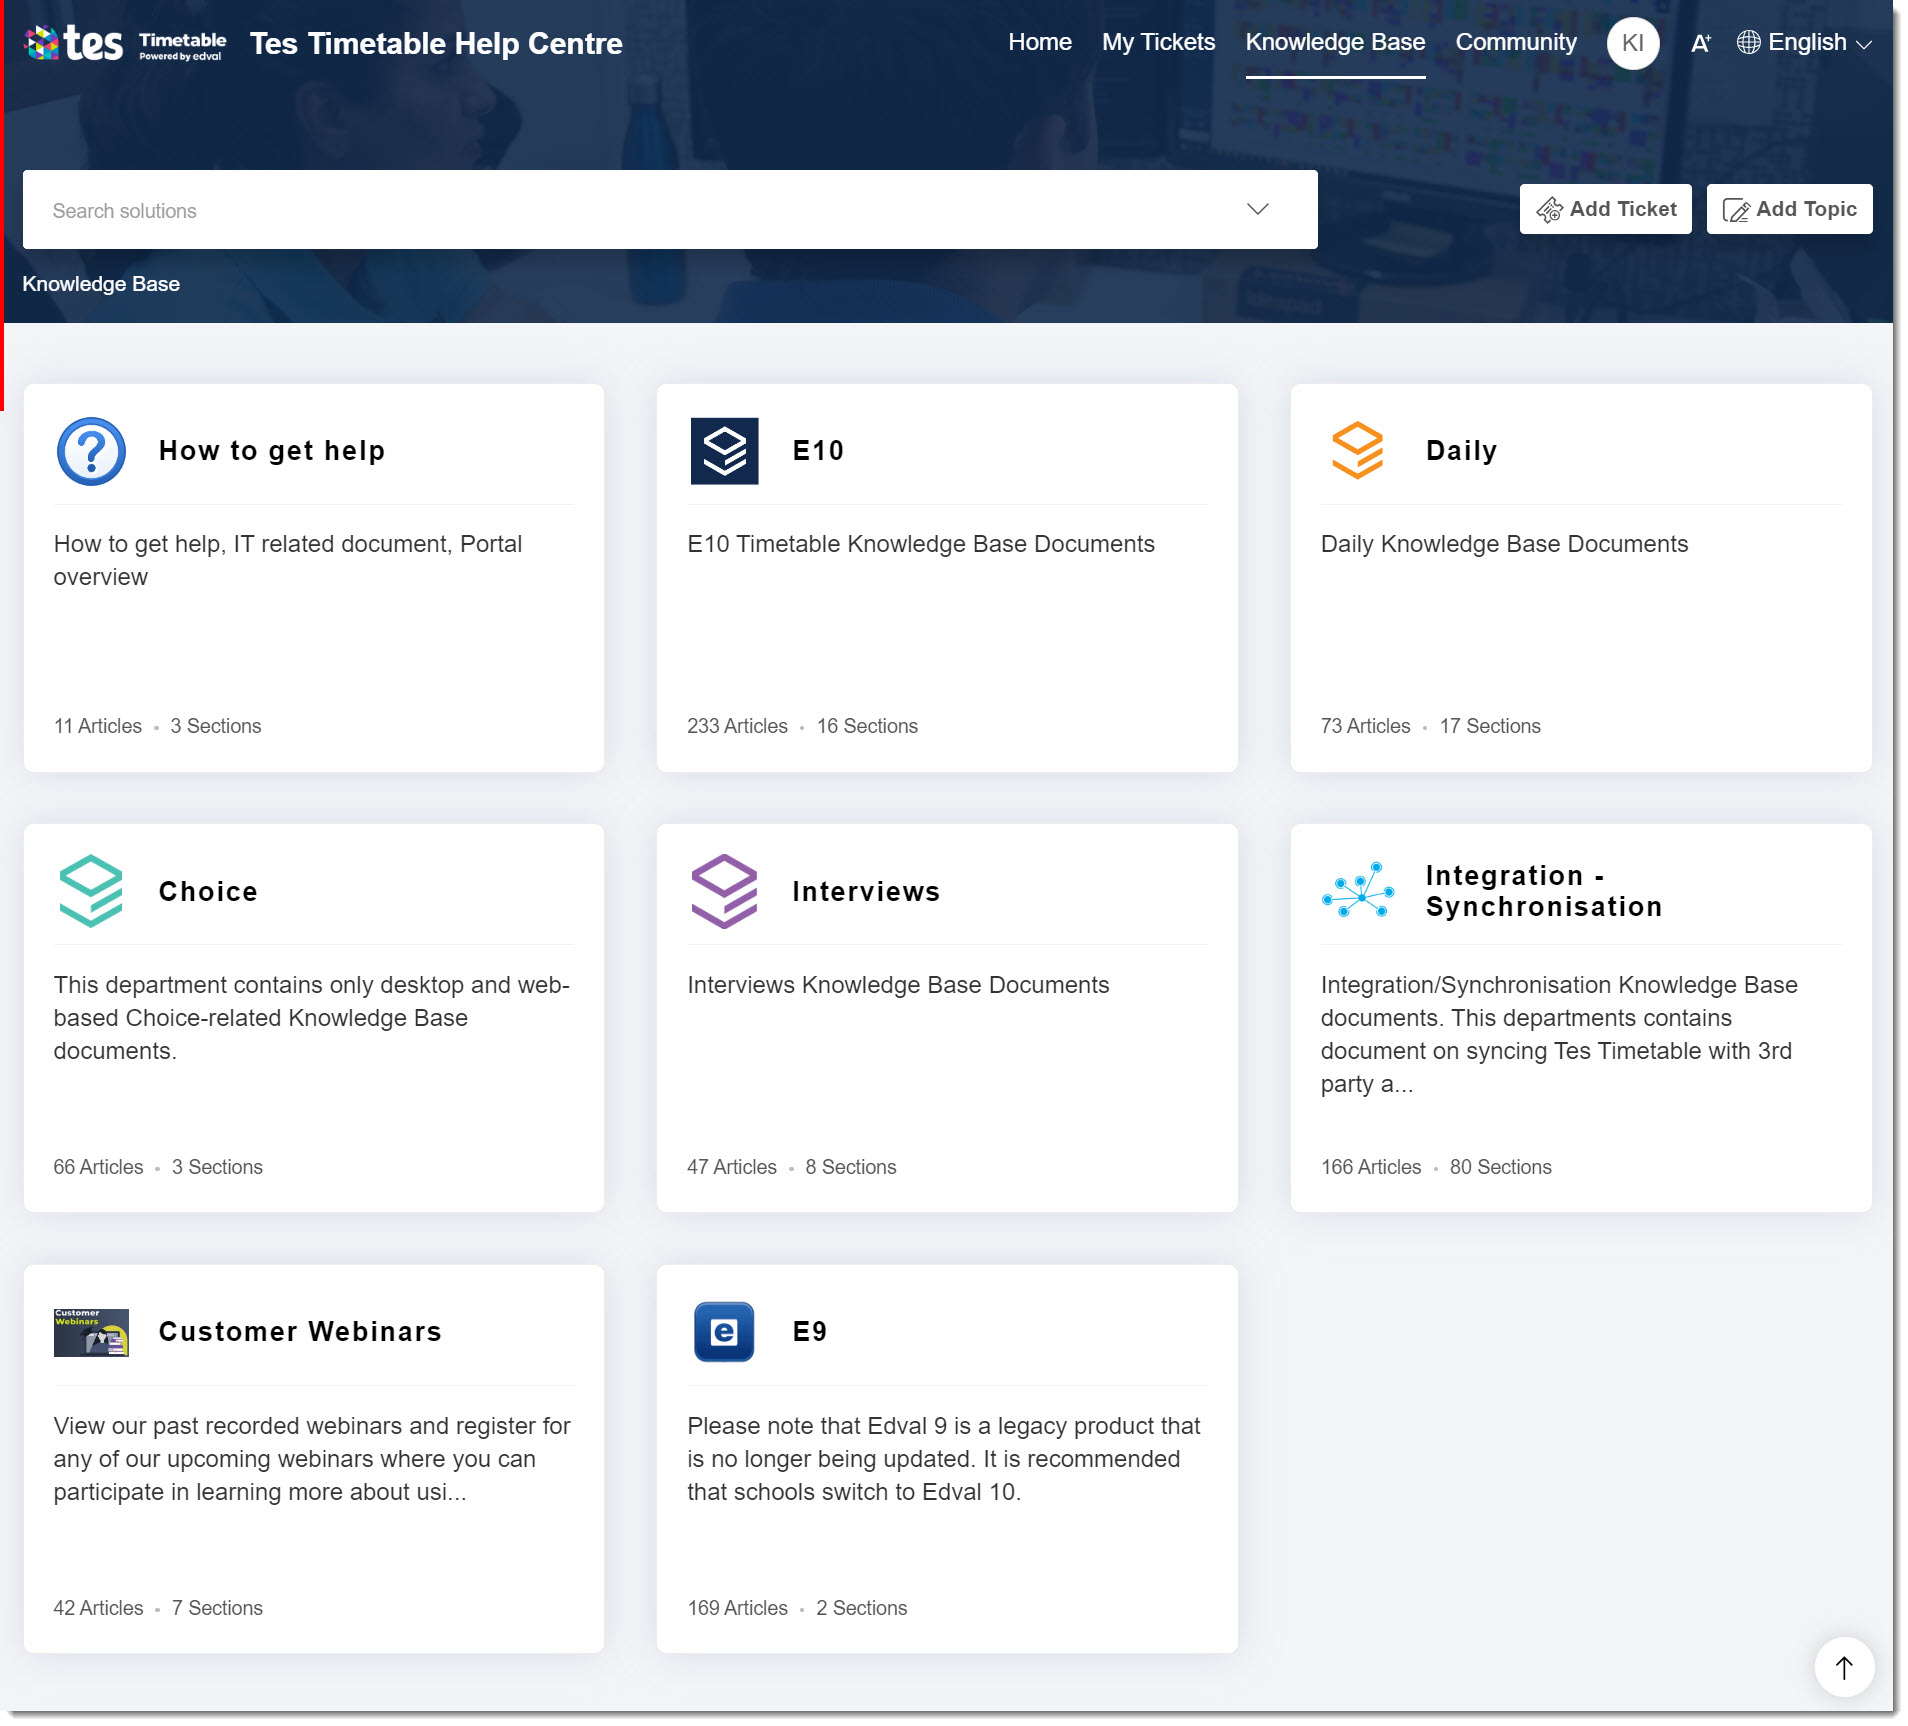Screen dimensions: 1908x1726
Task: Click the Customer Webinars thumbnail image
Action: 91,1332
